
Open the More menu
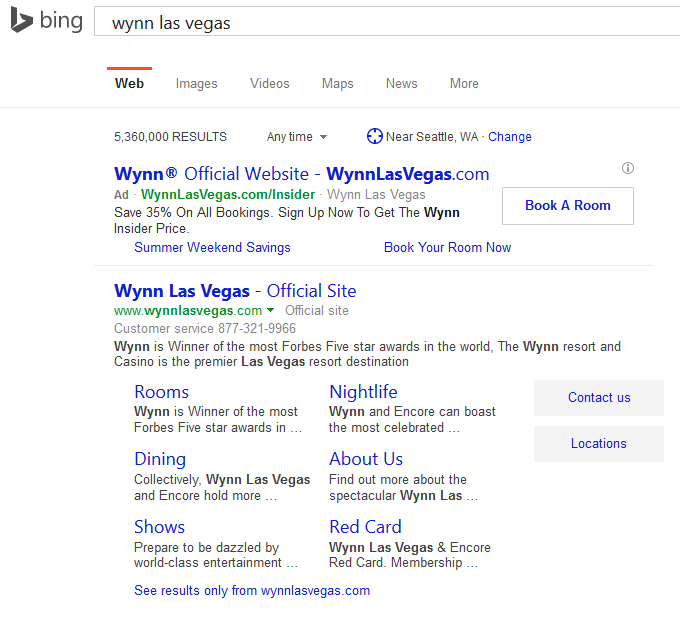point(464,84)
